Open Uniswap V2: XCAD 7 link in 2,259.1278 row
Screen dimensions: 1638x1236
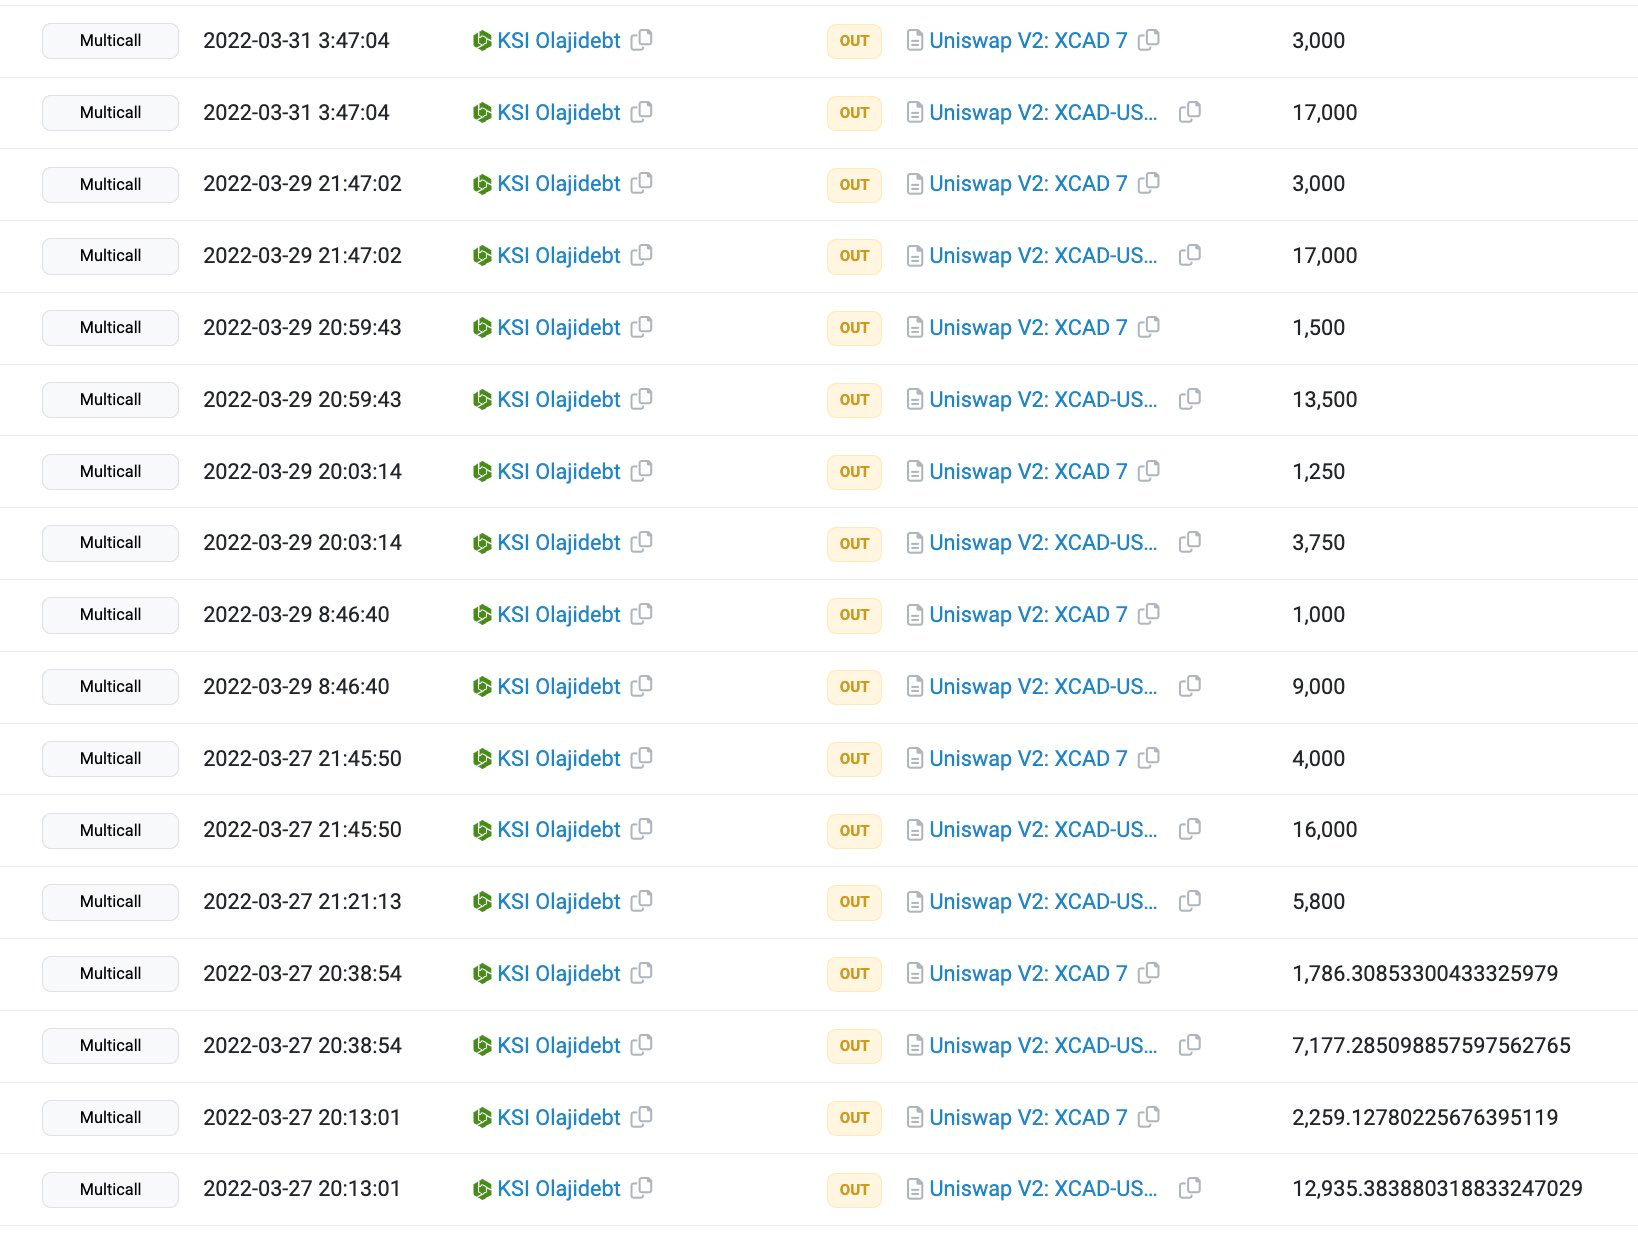pos(1028,1117)
